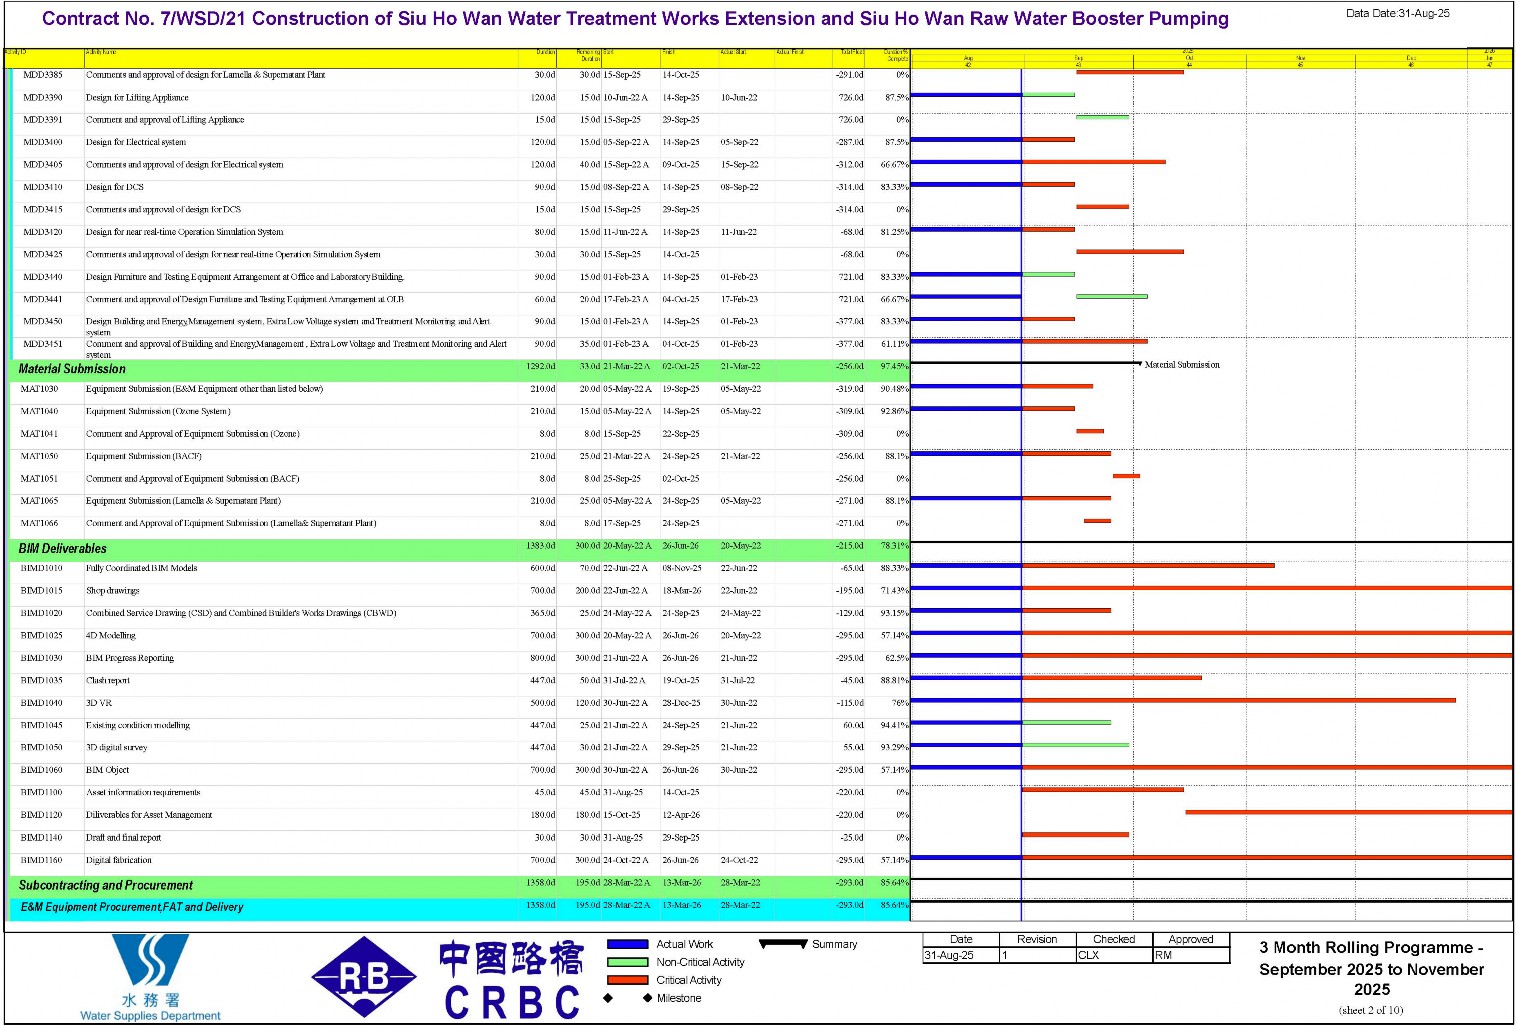
Task: Click the 4D Modelling activity name
Action: (x=111, y=635)
